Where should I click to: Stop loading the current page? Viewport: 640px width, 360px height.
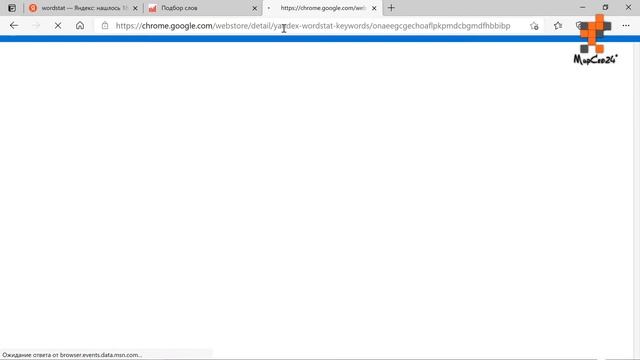coord(58,26)
